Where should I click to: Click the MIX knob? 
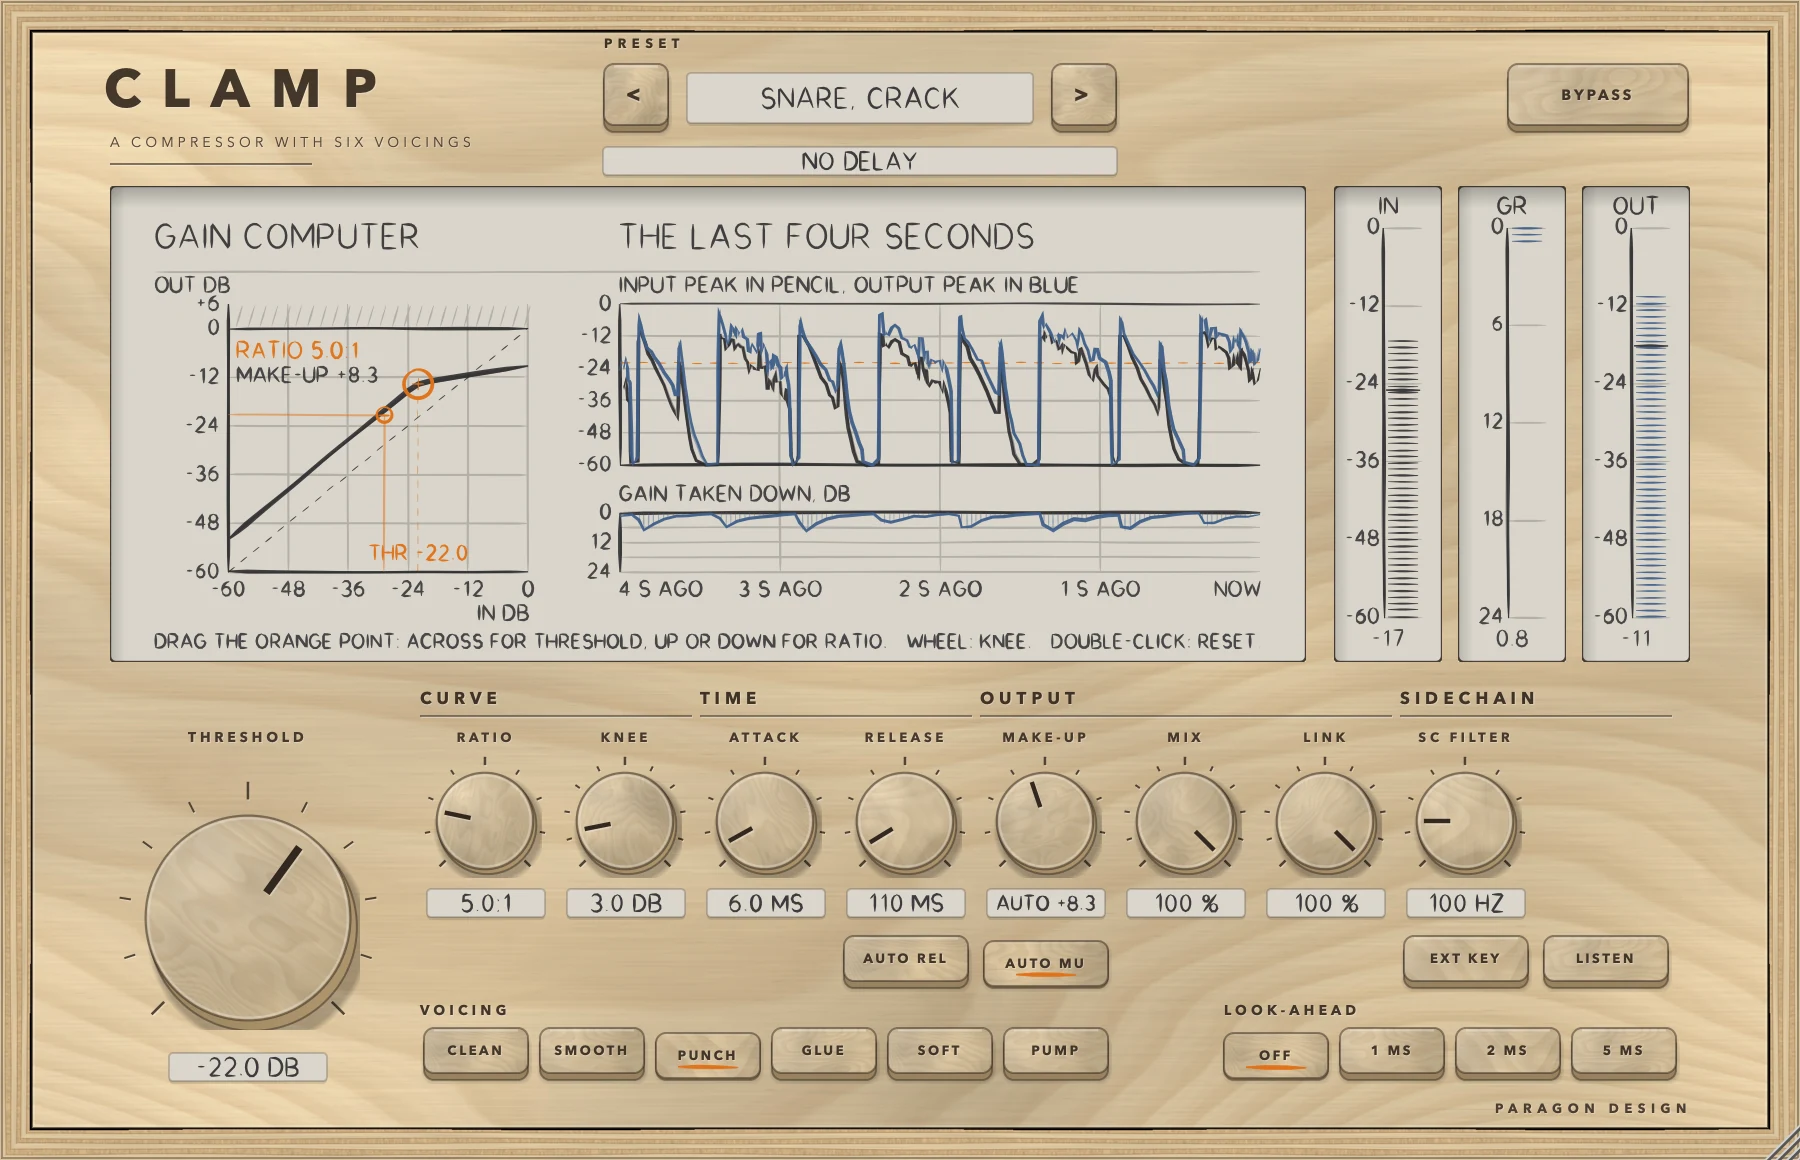click(x=1185, y=822)
